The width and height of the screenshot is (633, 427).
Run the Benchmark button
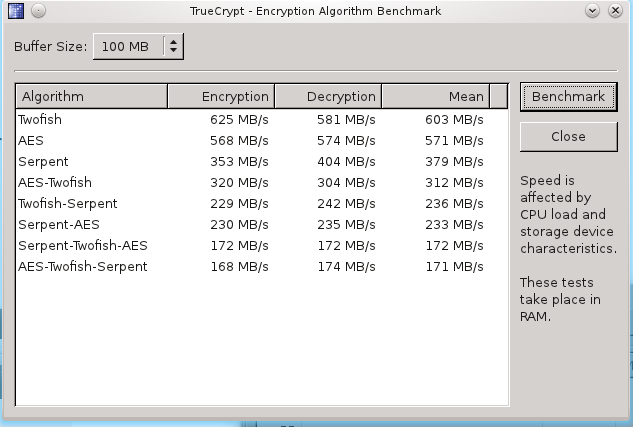[x=568, y=97]
